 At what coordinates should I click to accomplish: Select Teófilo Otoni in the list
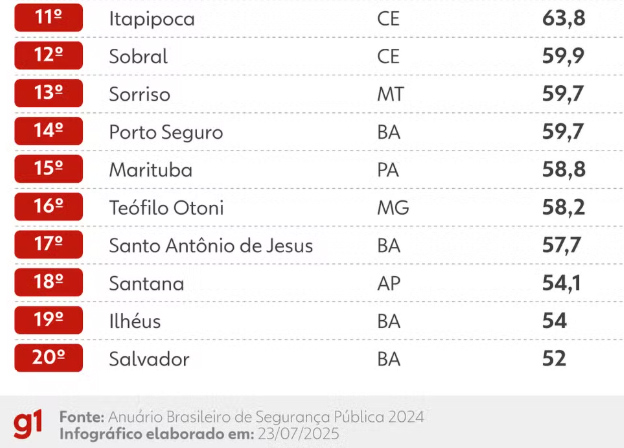pyautogui.click(x=166, y=208)
